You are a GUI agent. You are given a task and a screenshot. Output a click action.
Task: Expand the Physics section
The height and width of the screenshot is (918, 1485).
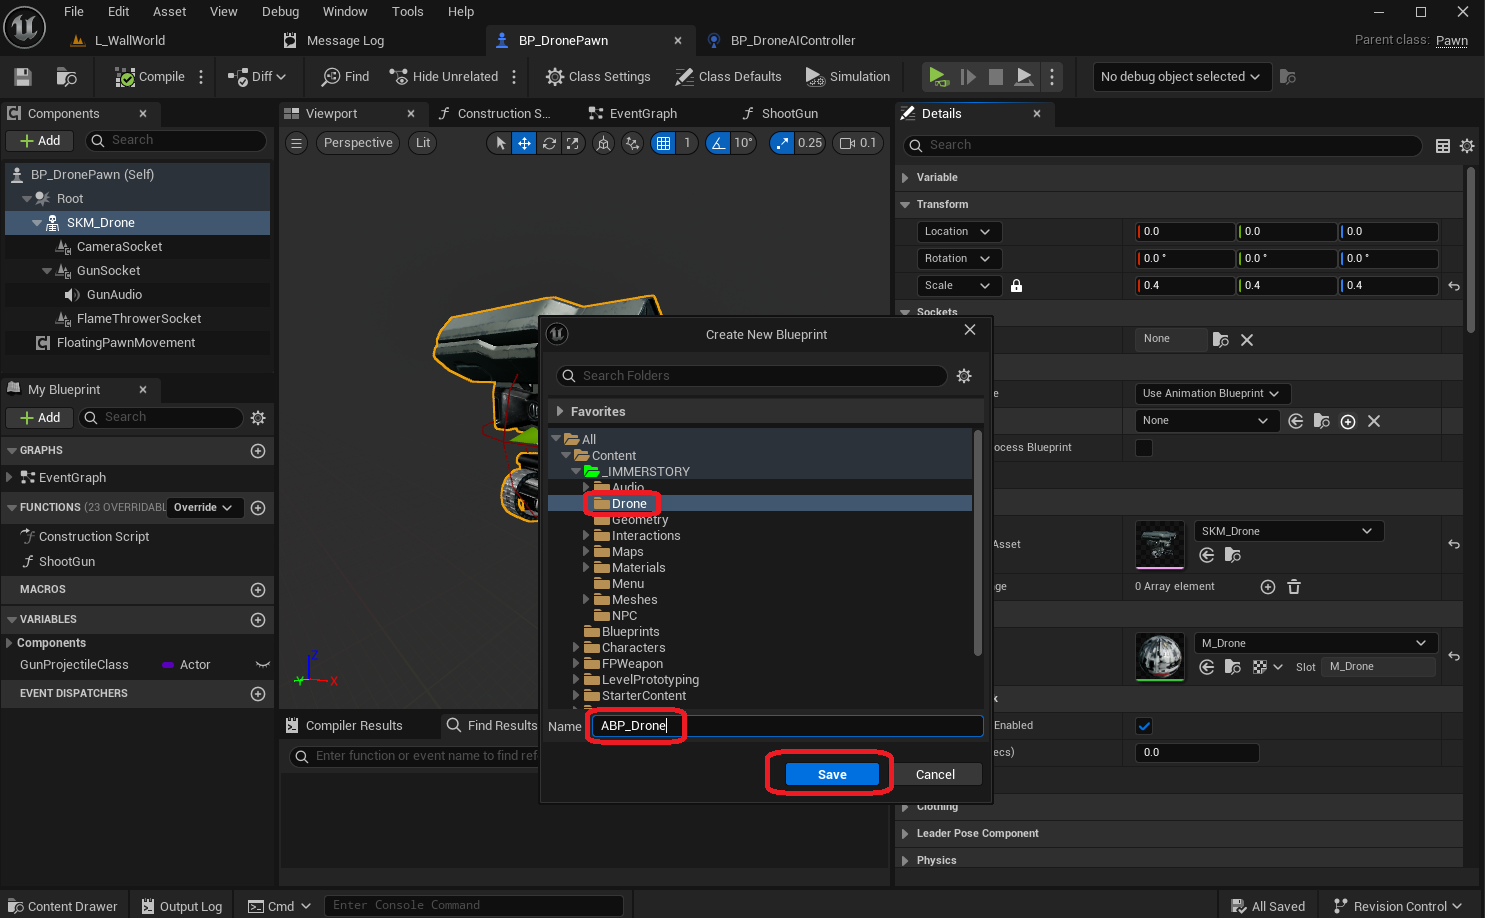[906, 861]
